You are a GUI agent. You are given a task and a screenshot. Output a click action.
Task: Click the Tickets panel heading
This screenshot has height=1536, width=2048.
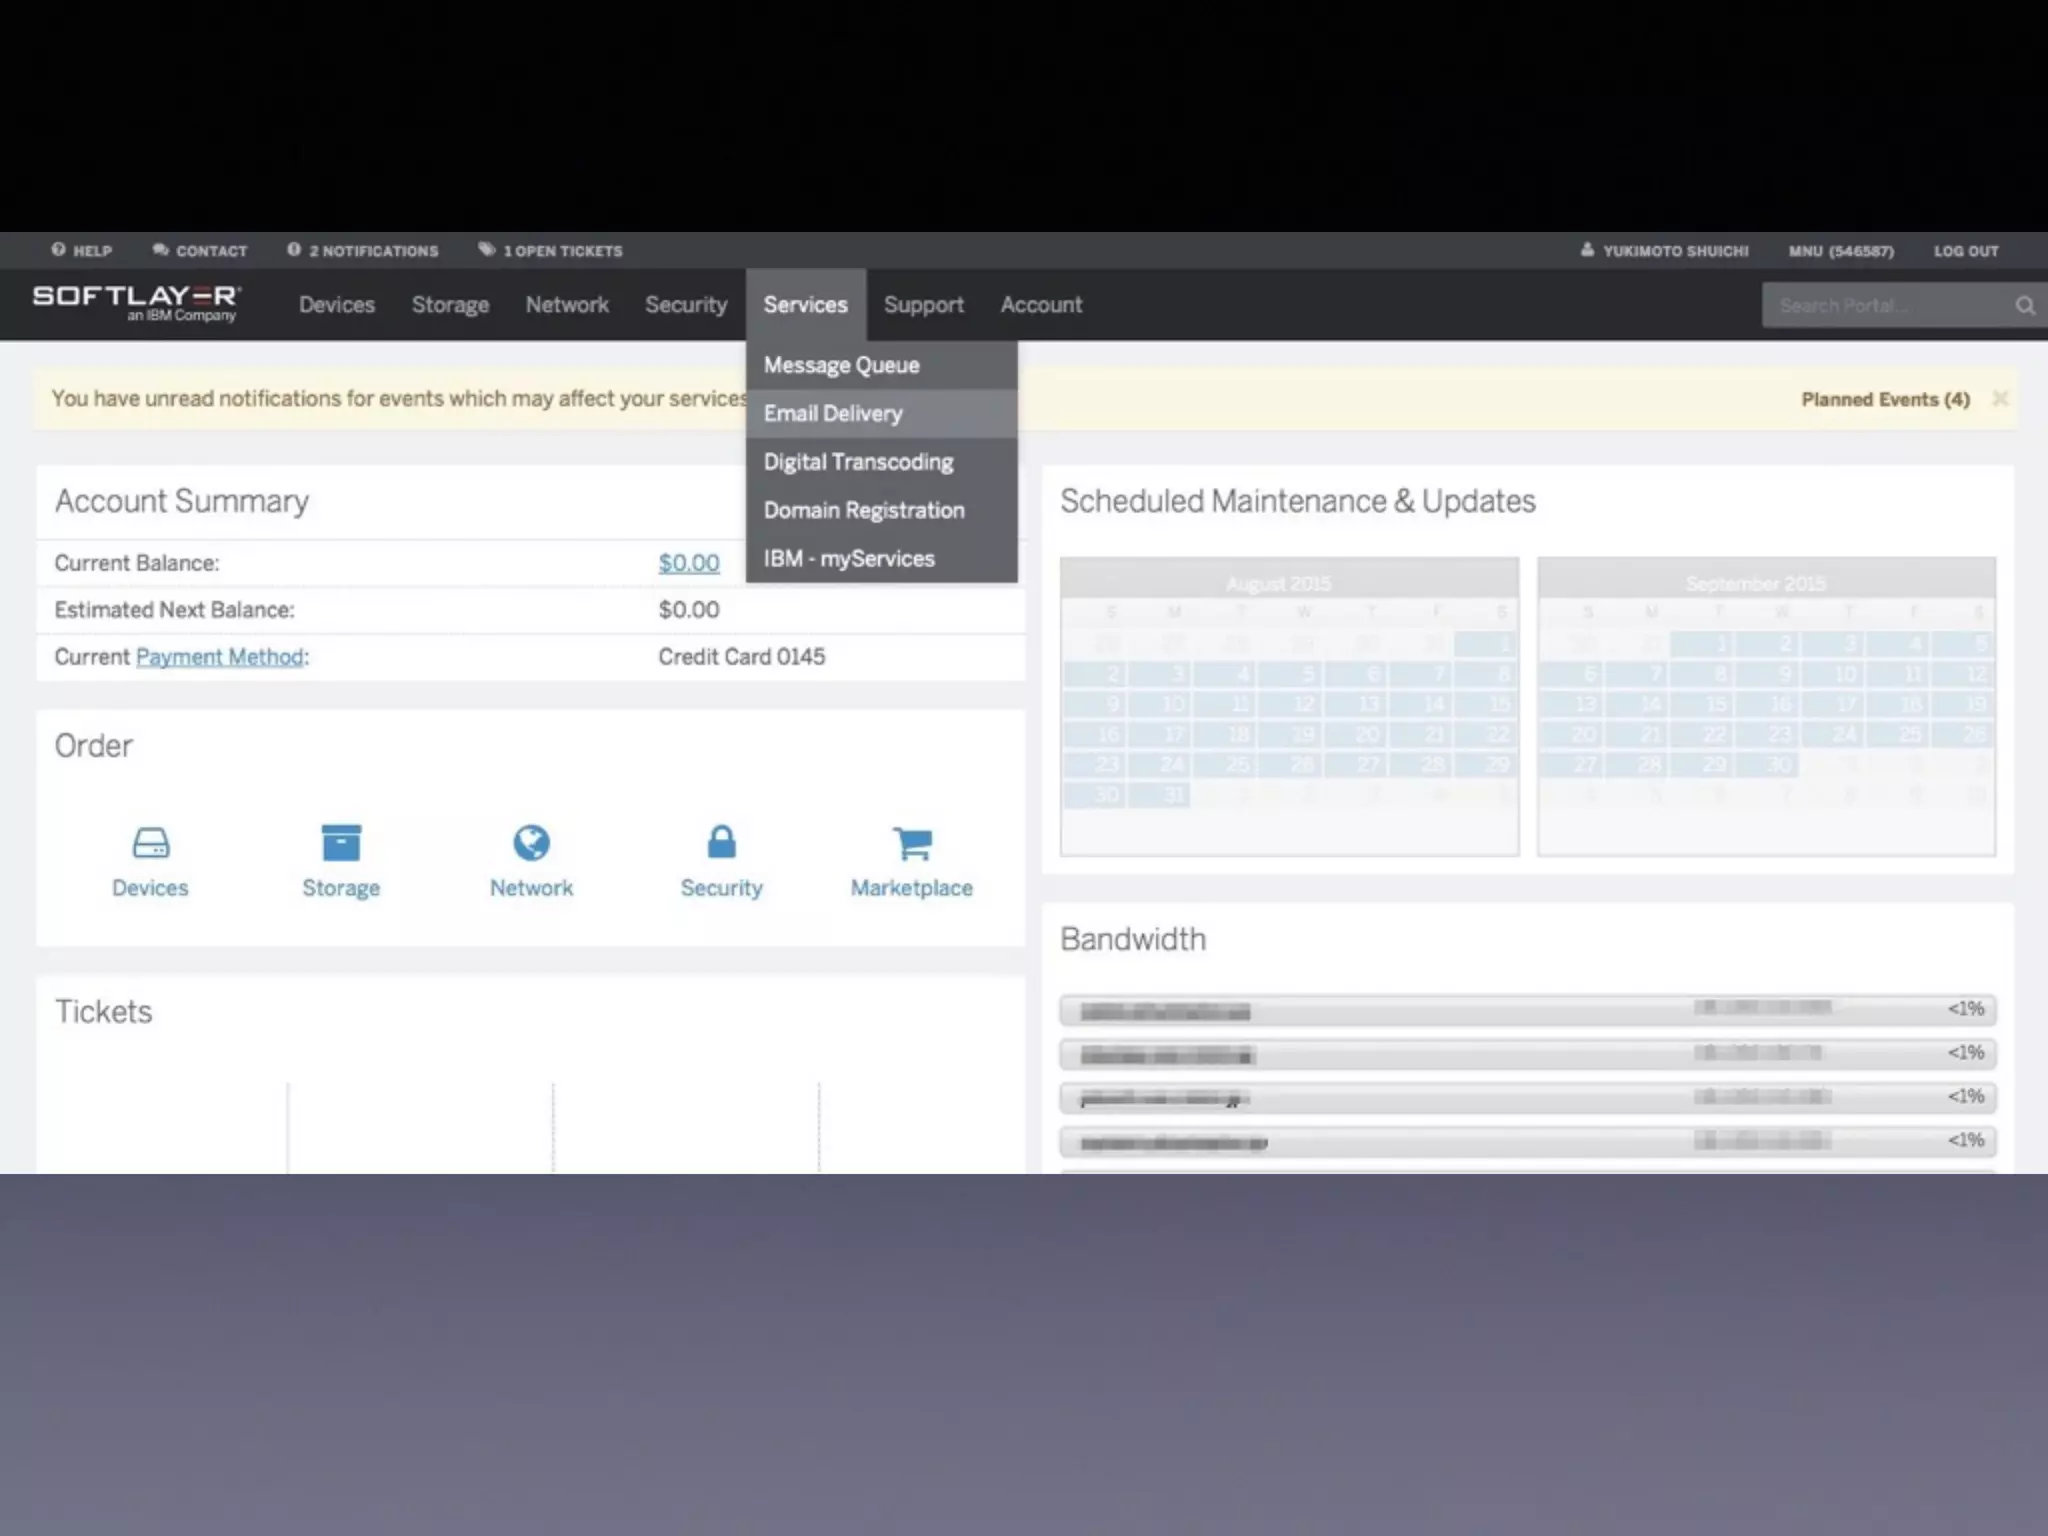[x=104, y=1012]
